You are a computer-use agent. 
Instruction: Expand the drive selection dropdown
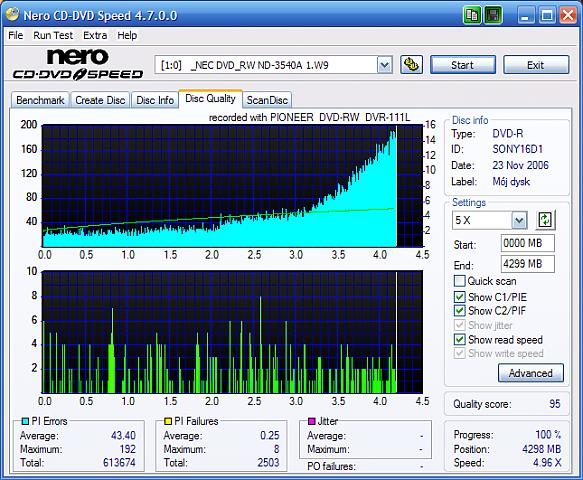[384, 65]
